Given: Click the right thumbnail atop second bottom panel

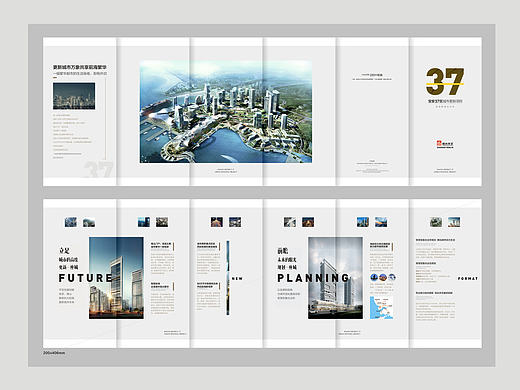Looking at the screenshot, I should pyautogui.click(x=162, y=222).
